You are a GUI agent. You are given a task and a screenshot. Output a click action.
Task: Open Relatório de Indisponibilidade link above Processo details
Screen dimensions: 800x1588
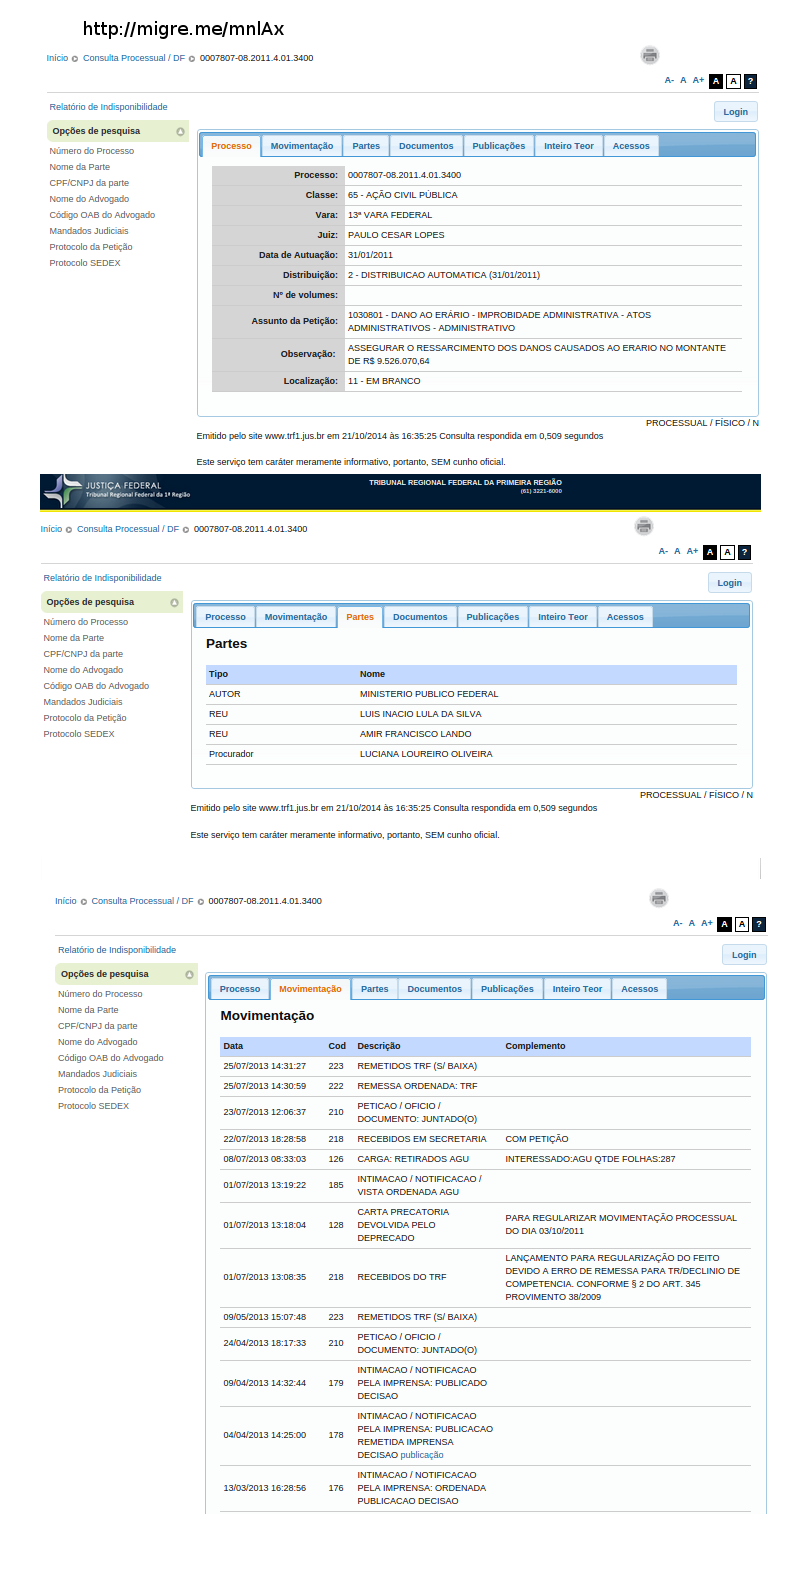pos(109,107)
